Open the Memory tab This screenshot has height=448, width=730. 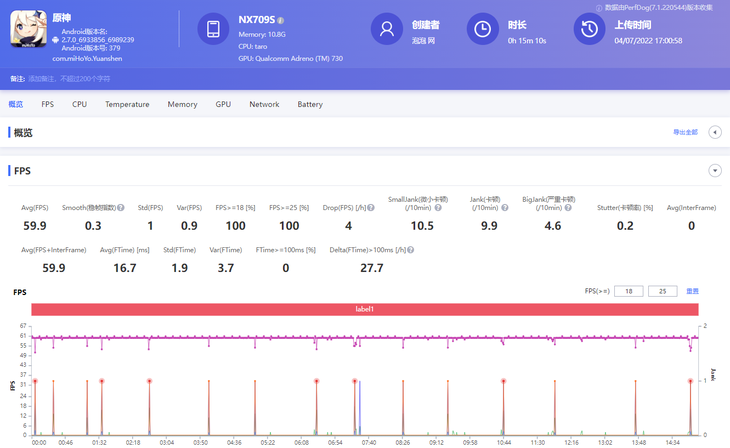(182, 104)
